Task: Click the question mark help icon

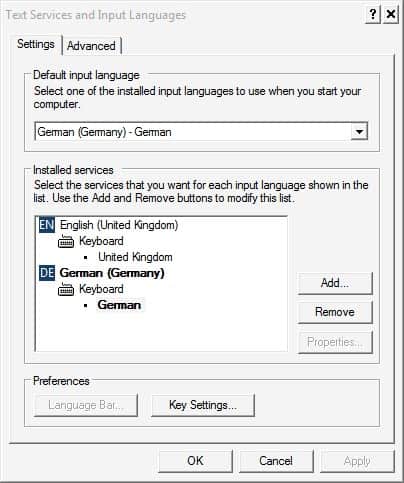Action: point(373,15)
